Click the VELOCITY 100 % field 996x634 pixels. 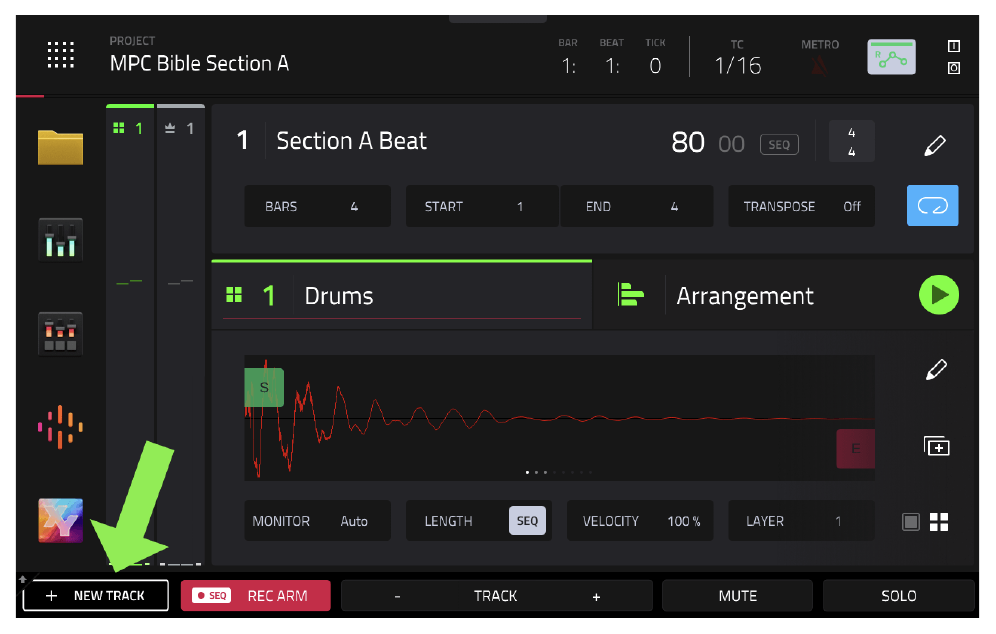coord(640,521)
